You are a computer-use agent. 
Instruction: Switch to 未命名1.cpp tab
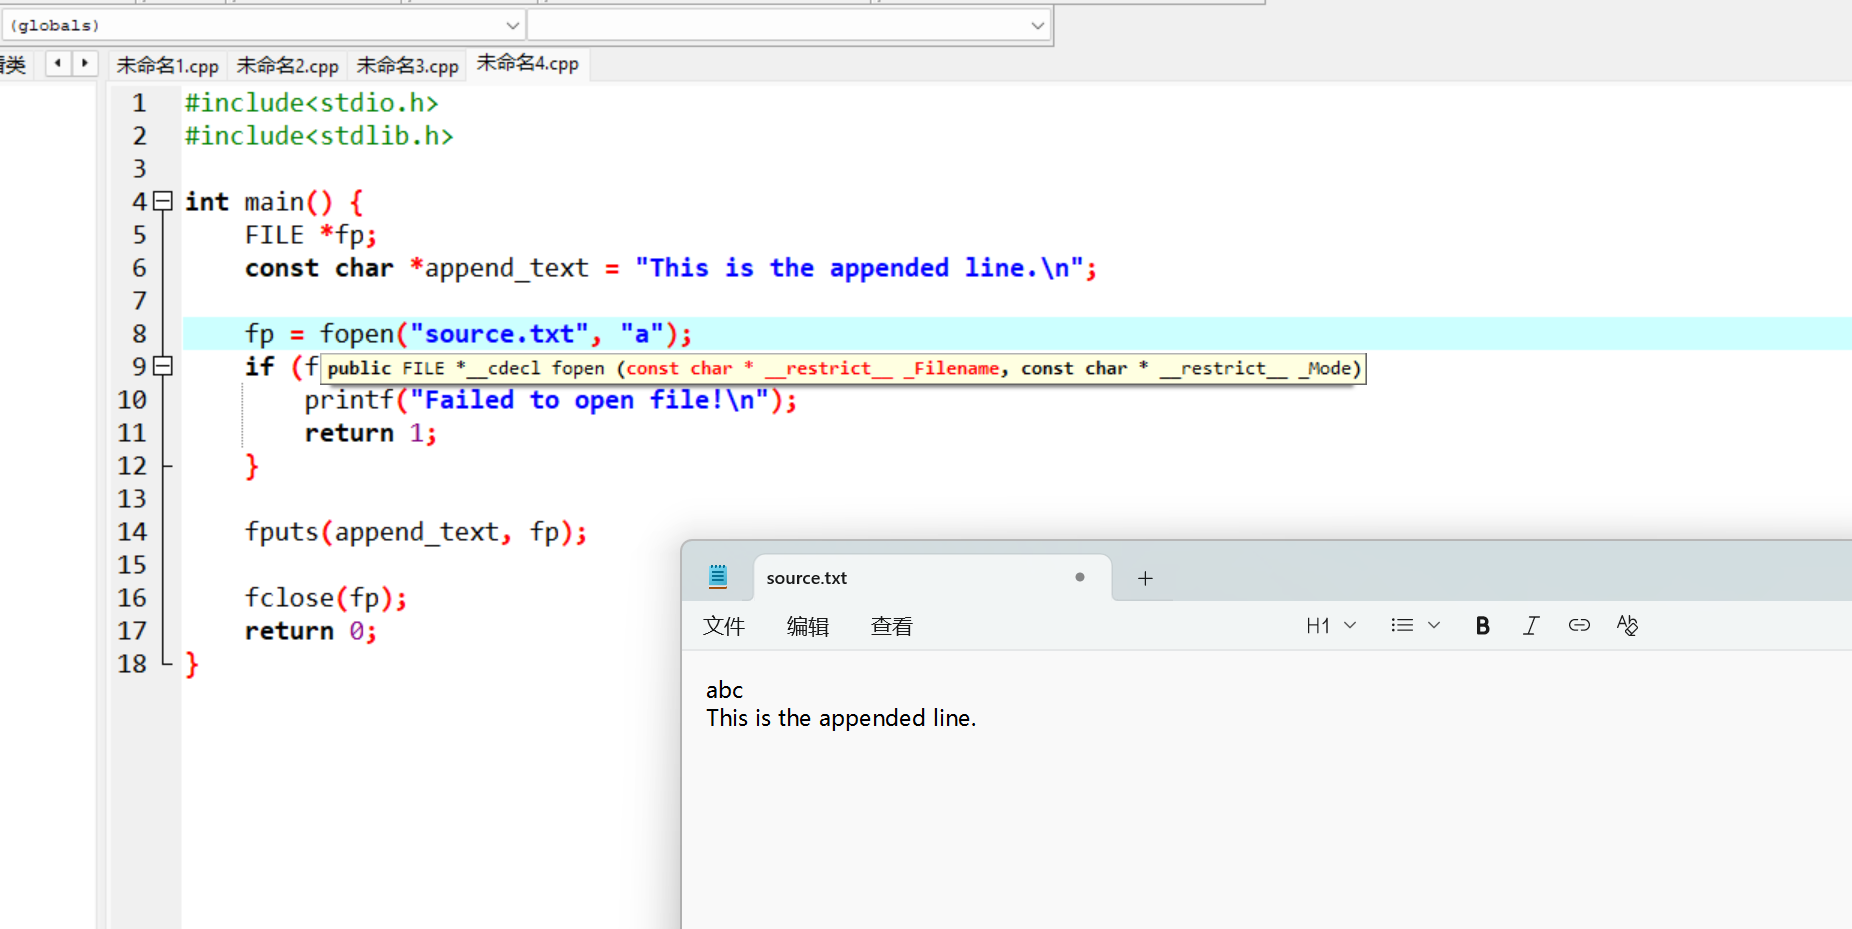(x=167, y=66)
